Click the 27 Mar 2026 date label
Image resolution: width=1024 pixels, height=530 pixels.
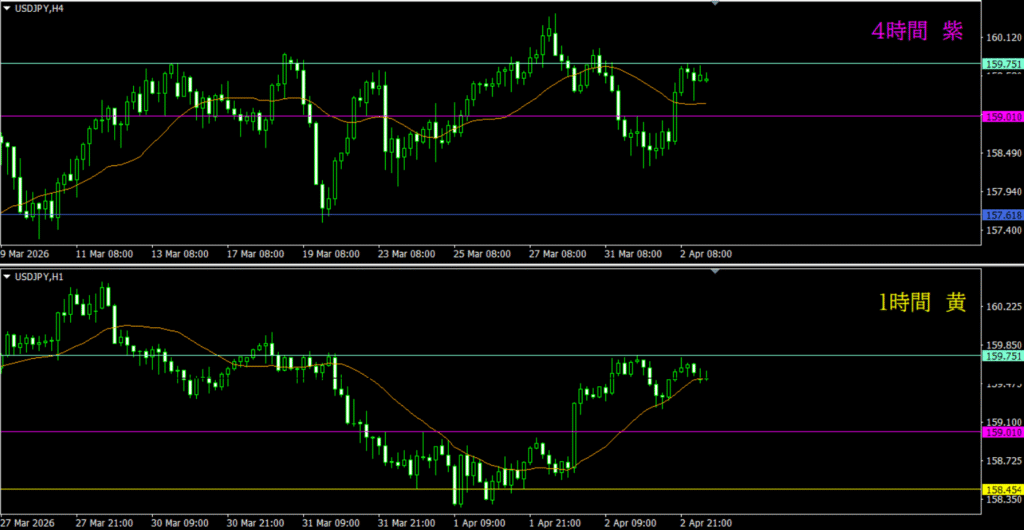point(29,522)
